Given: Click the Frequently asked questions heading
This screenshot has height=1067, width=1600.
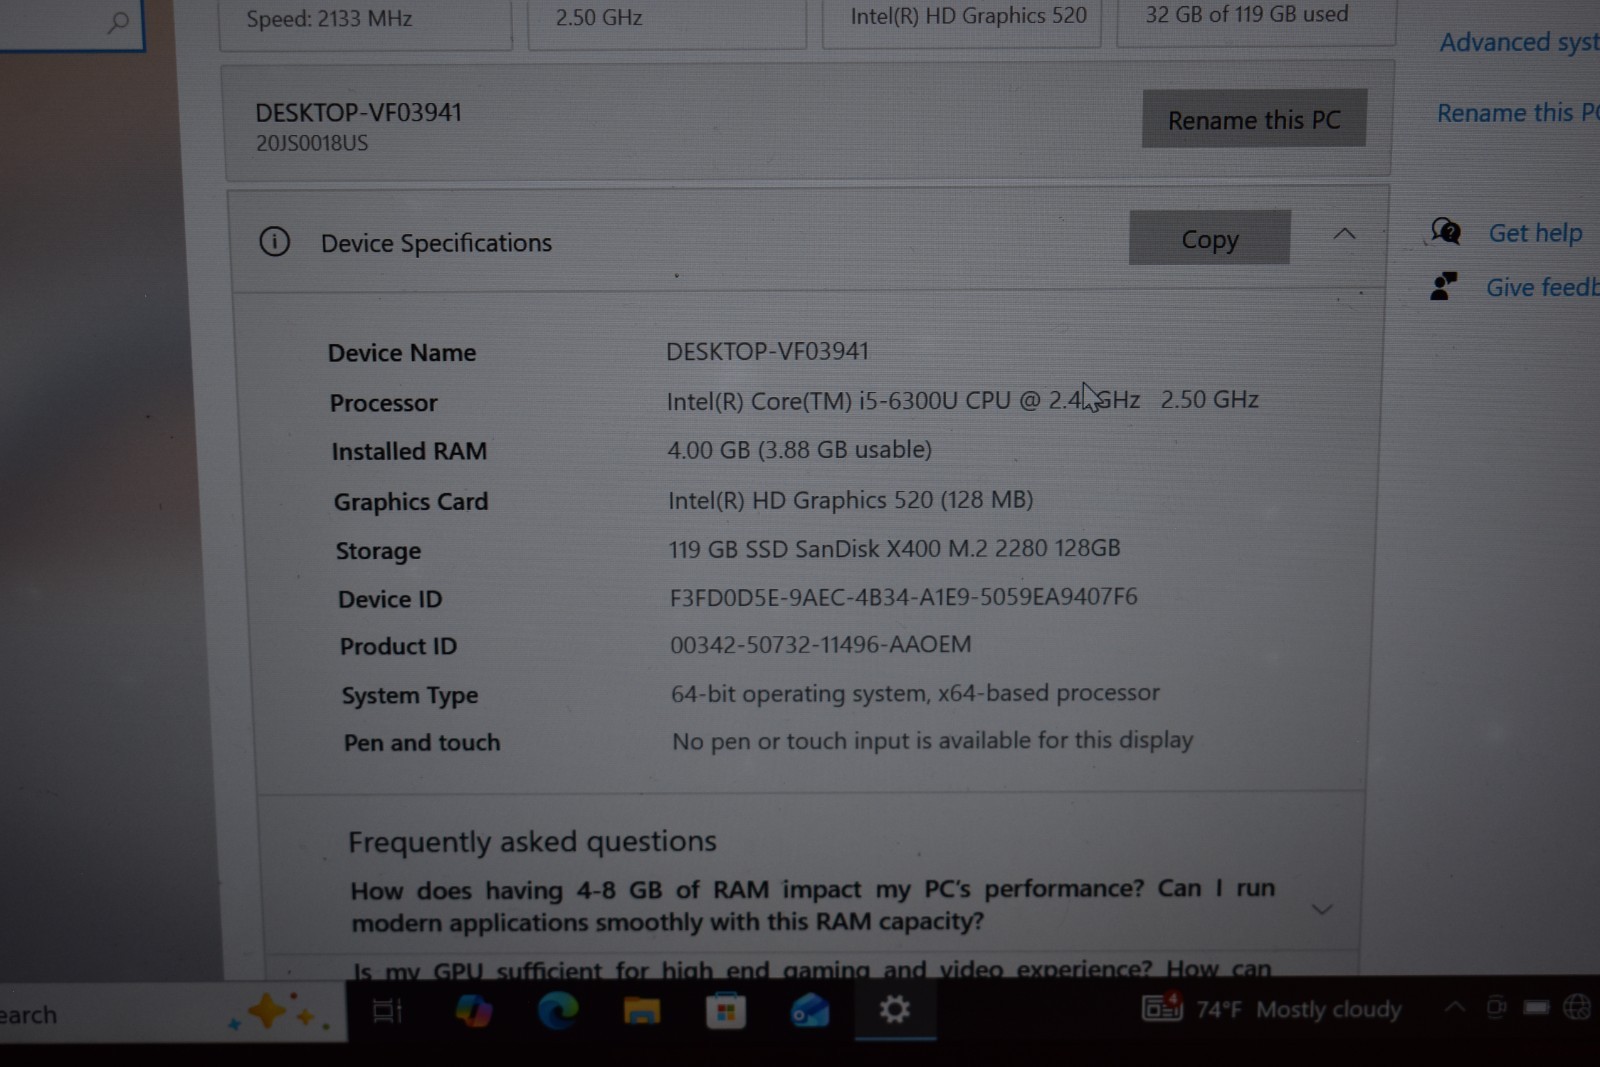Looking at the screenshot, I should [x=532, y=842].
